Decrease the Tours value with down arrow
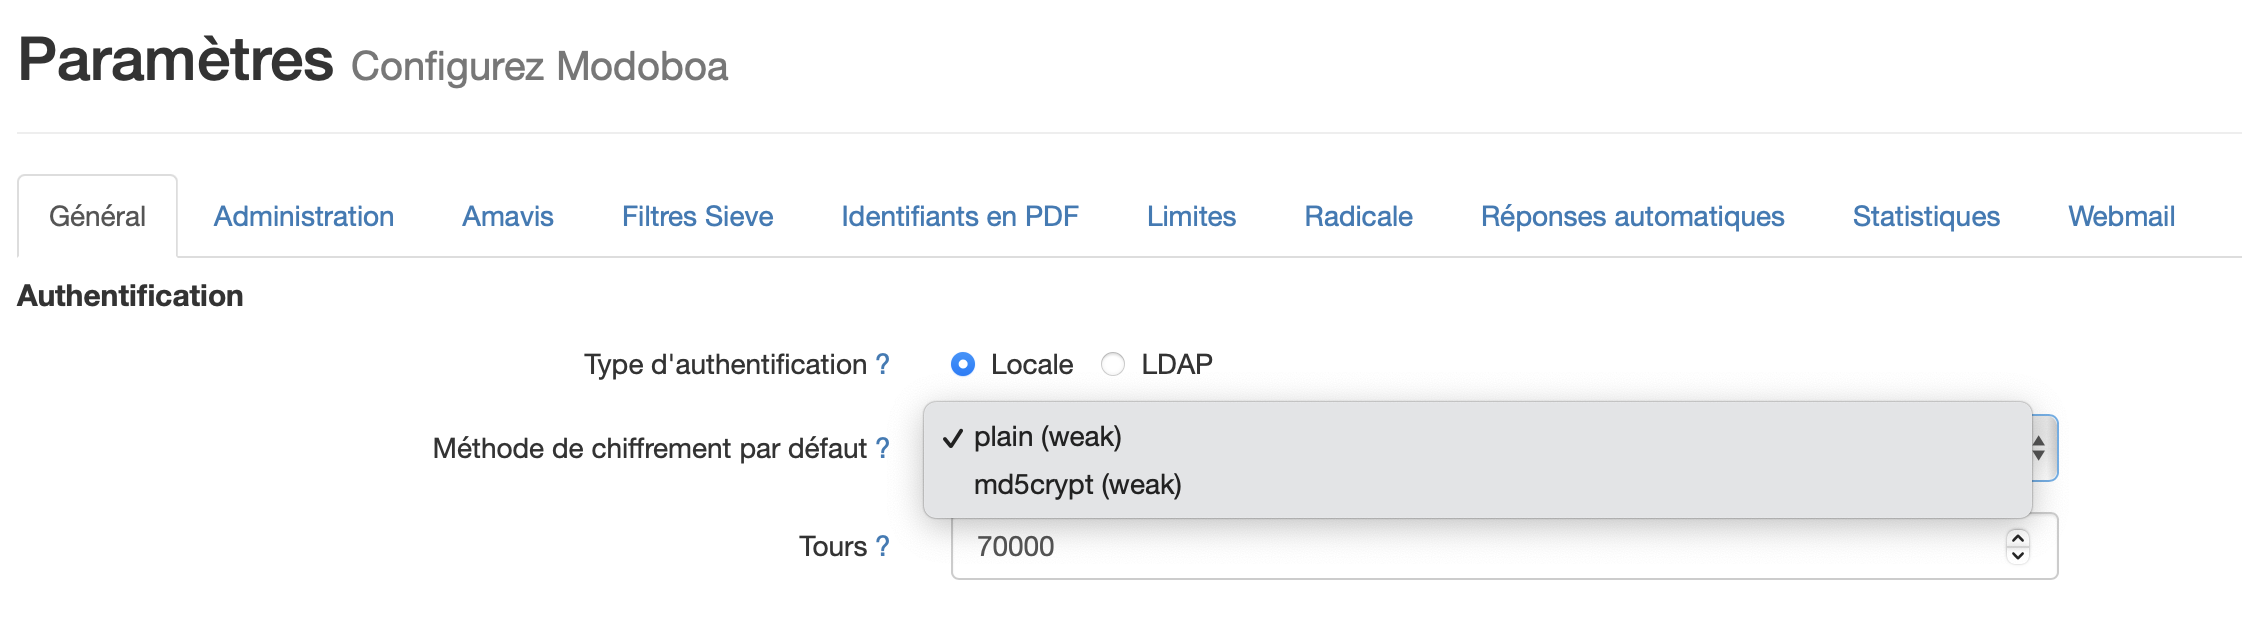Screen dimensions: 2242x620 coord(2018,555)
